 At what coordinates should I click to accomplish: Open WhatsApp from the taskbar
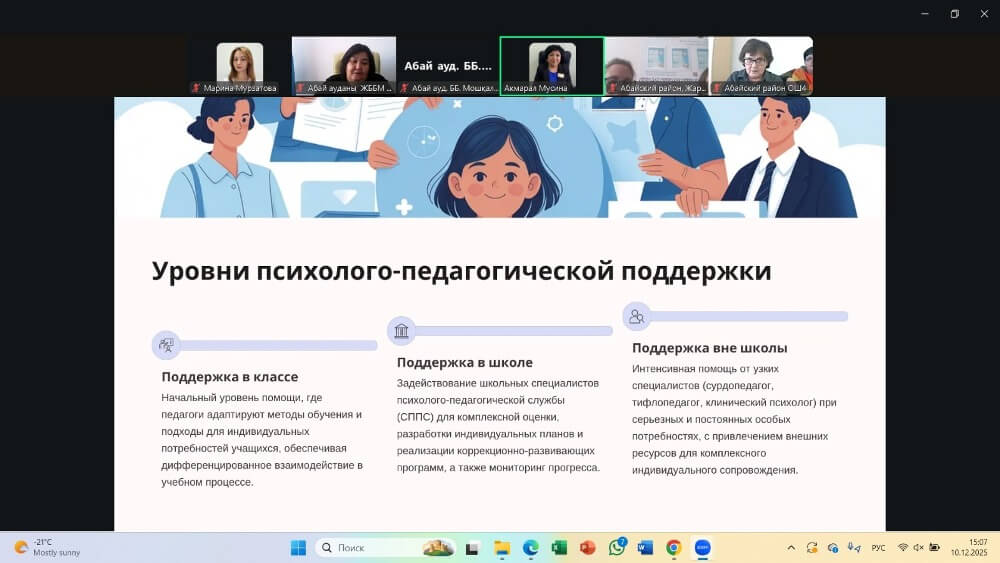tap(616, 548)
